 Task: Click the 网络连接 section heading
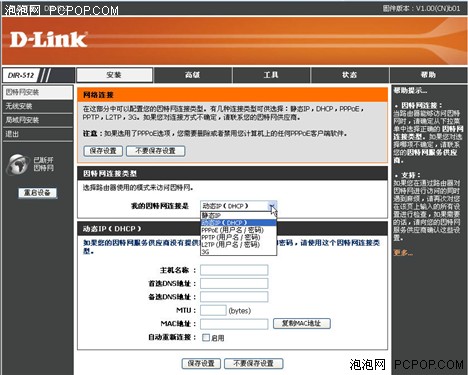coord(98,95)
